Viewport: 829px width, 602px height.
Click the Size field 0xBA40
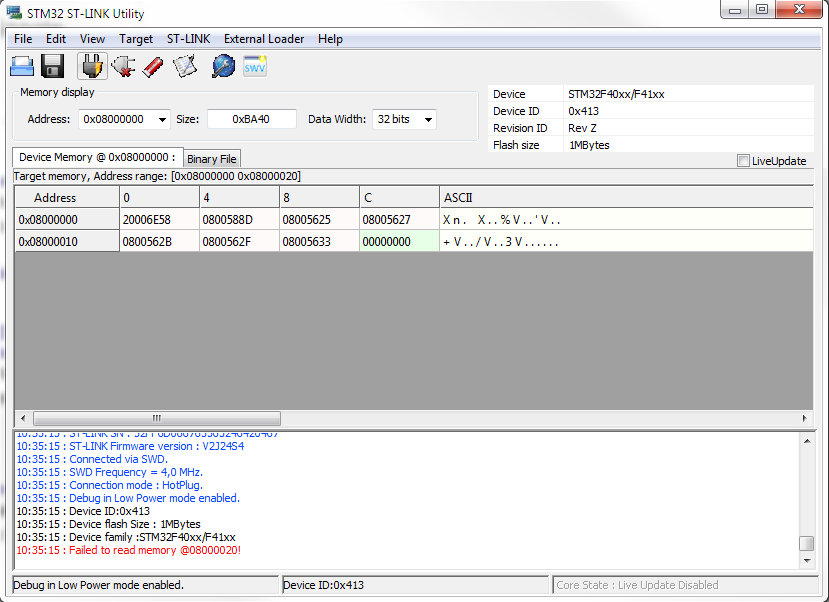251,119
